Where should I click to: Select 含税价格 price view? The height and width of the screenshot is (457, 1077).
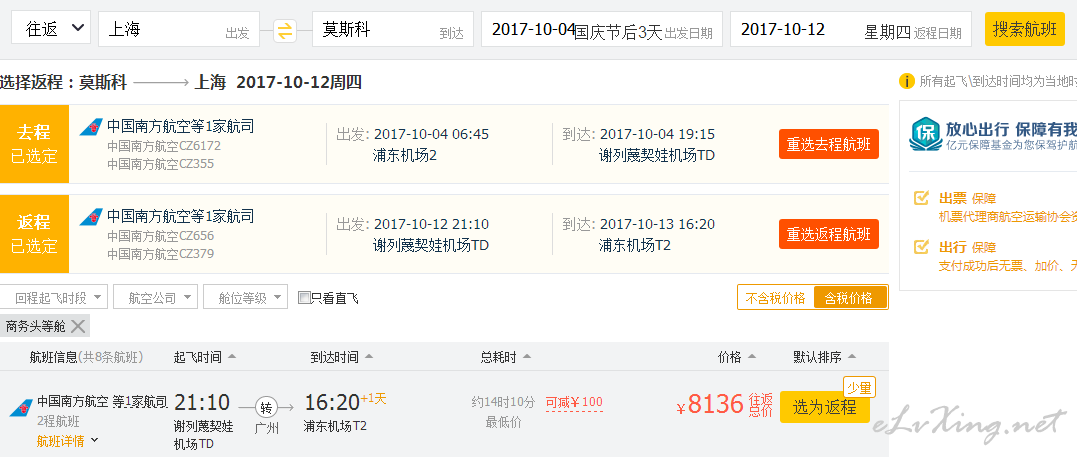850,298
